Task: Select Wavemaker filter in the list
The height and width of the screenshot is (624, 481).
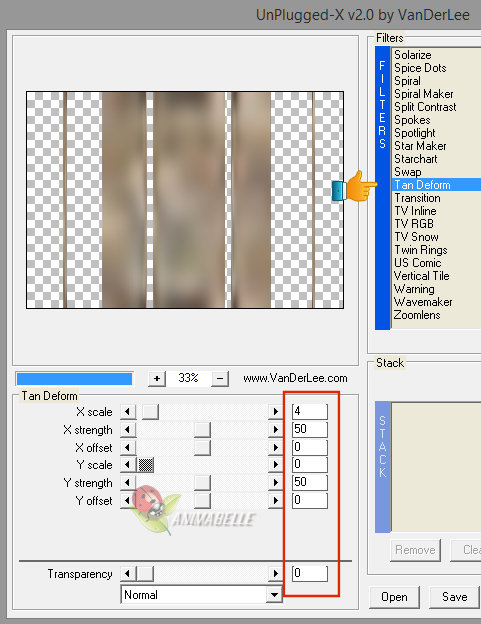Action: [423, 302]
